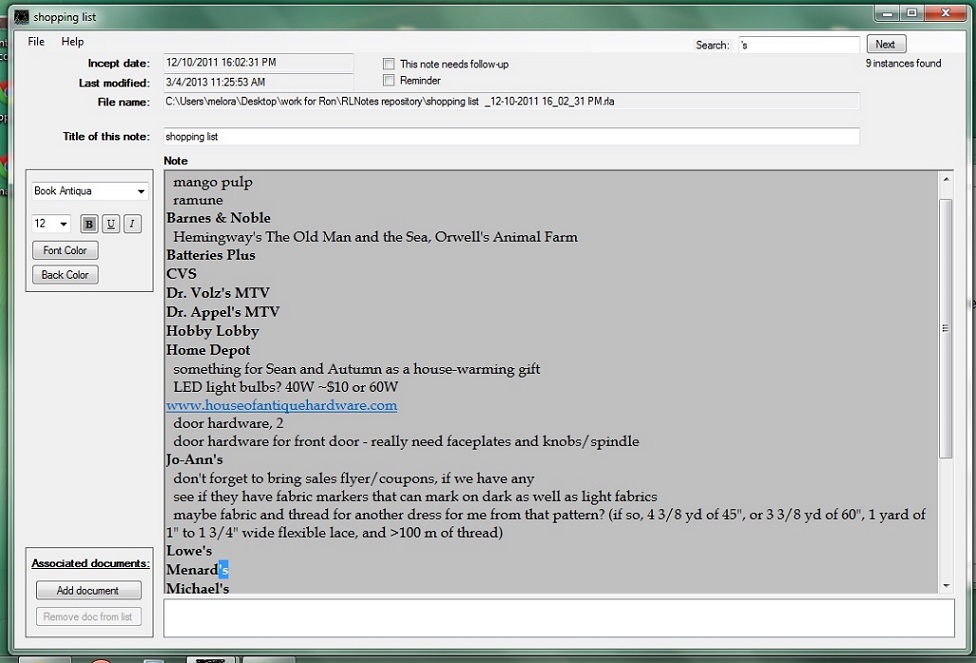Screen dimensions: 976x663
Task: Toggle bold formatting with the B button
Action: 89,223
